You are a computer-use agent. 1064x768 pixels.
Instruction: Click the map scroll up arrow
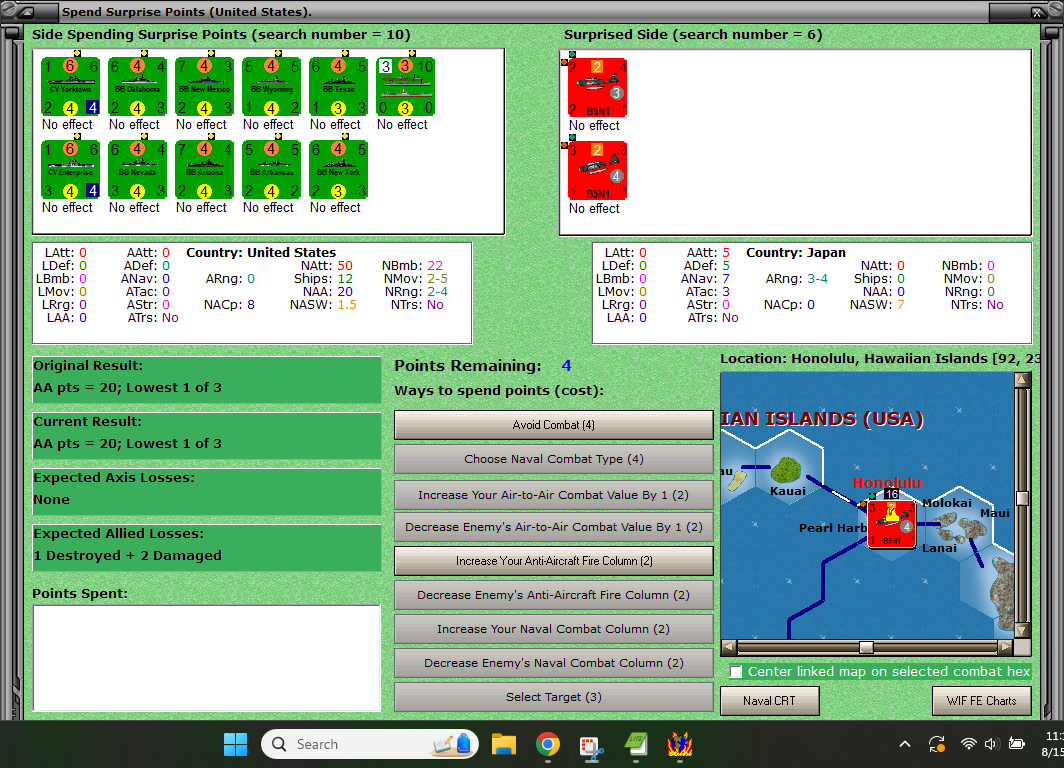pyautogui.click(x=1022, y=379)
